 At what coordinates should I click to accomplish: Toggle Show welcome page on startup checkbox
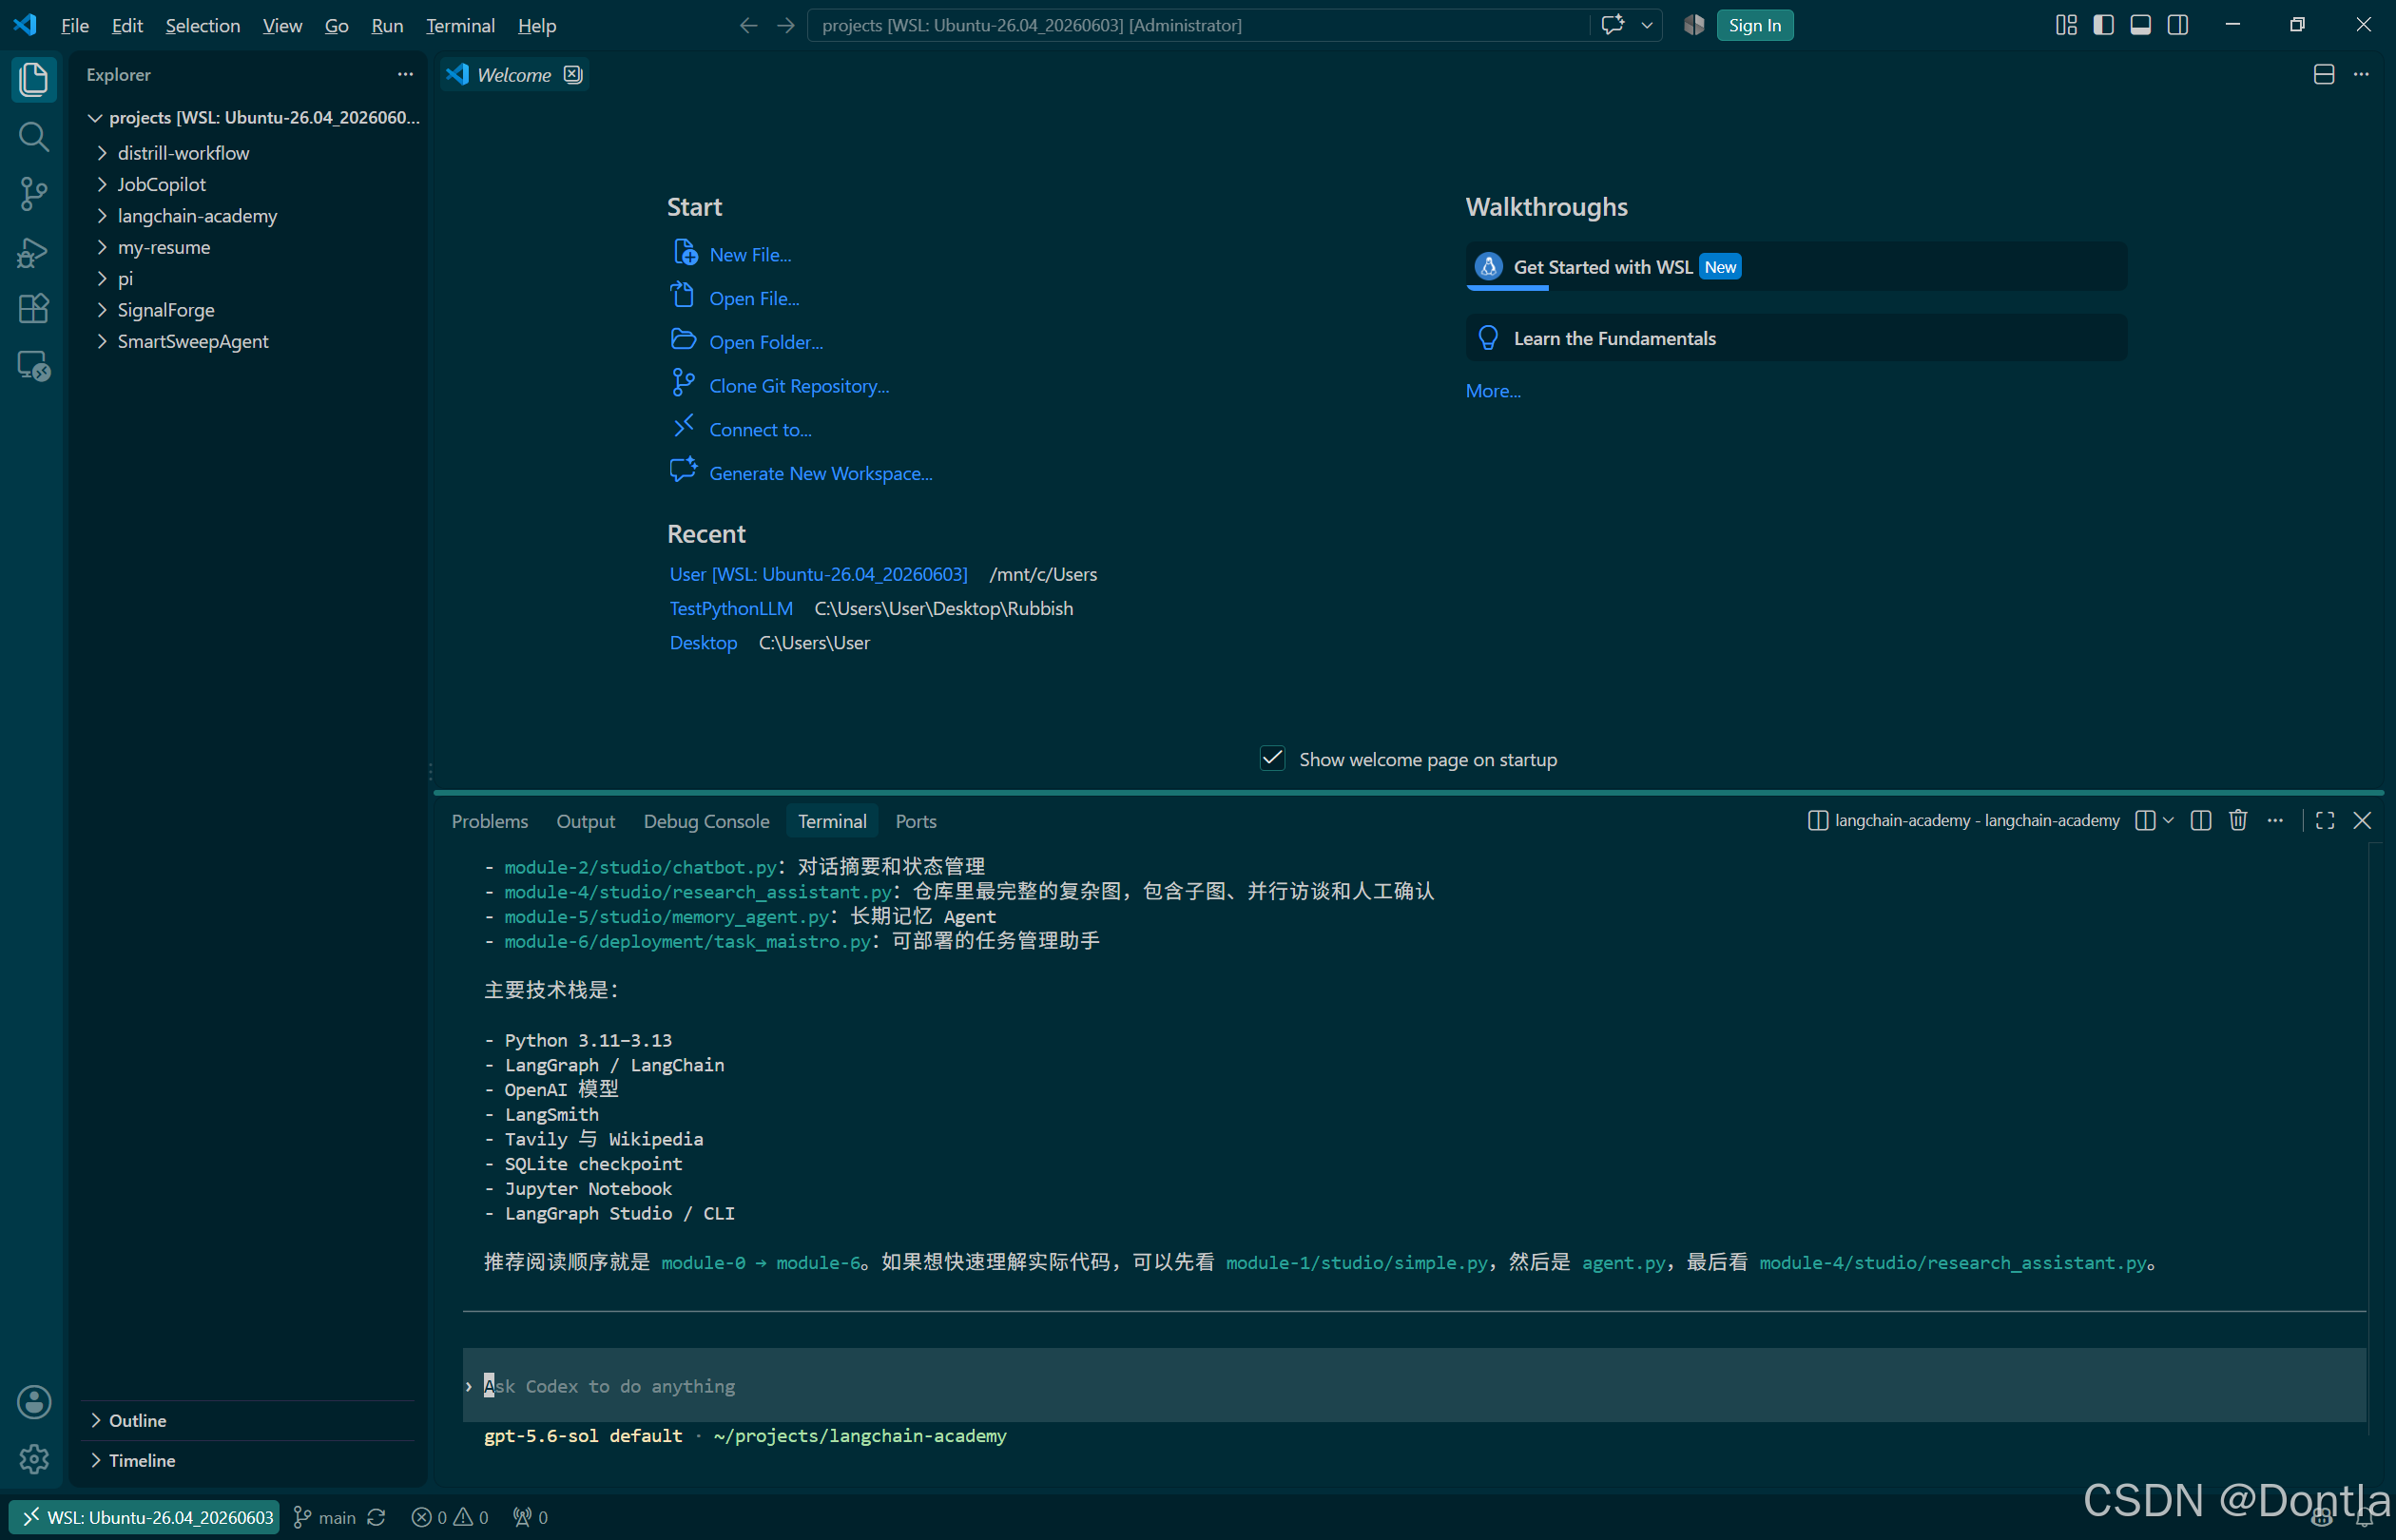coord(1272,759)
